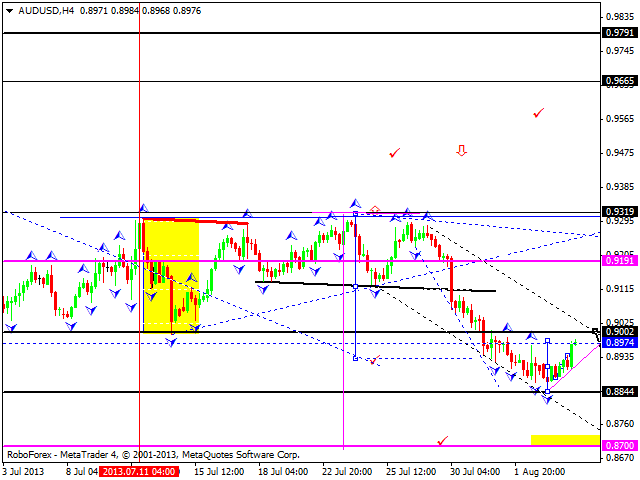Click the 0.9002 price level label
This screenshot has height=480, width=640.
[x=619, y=332]
